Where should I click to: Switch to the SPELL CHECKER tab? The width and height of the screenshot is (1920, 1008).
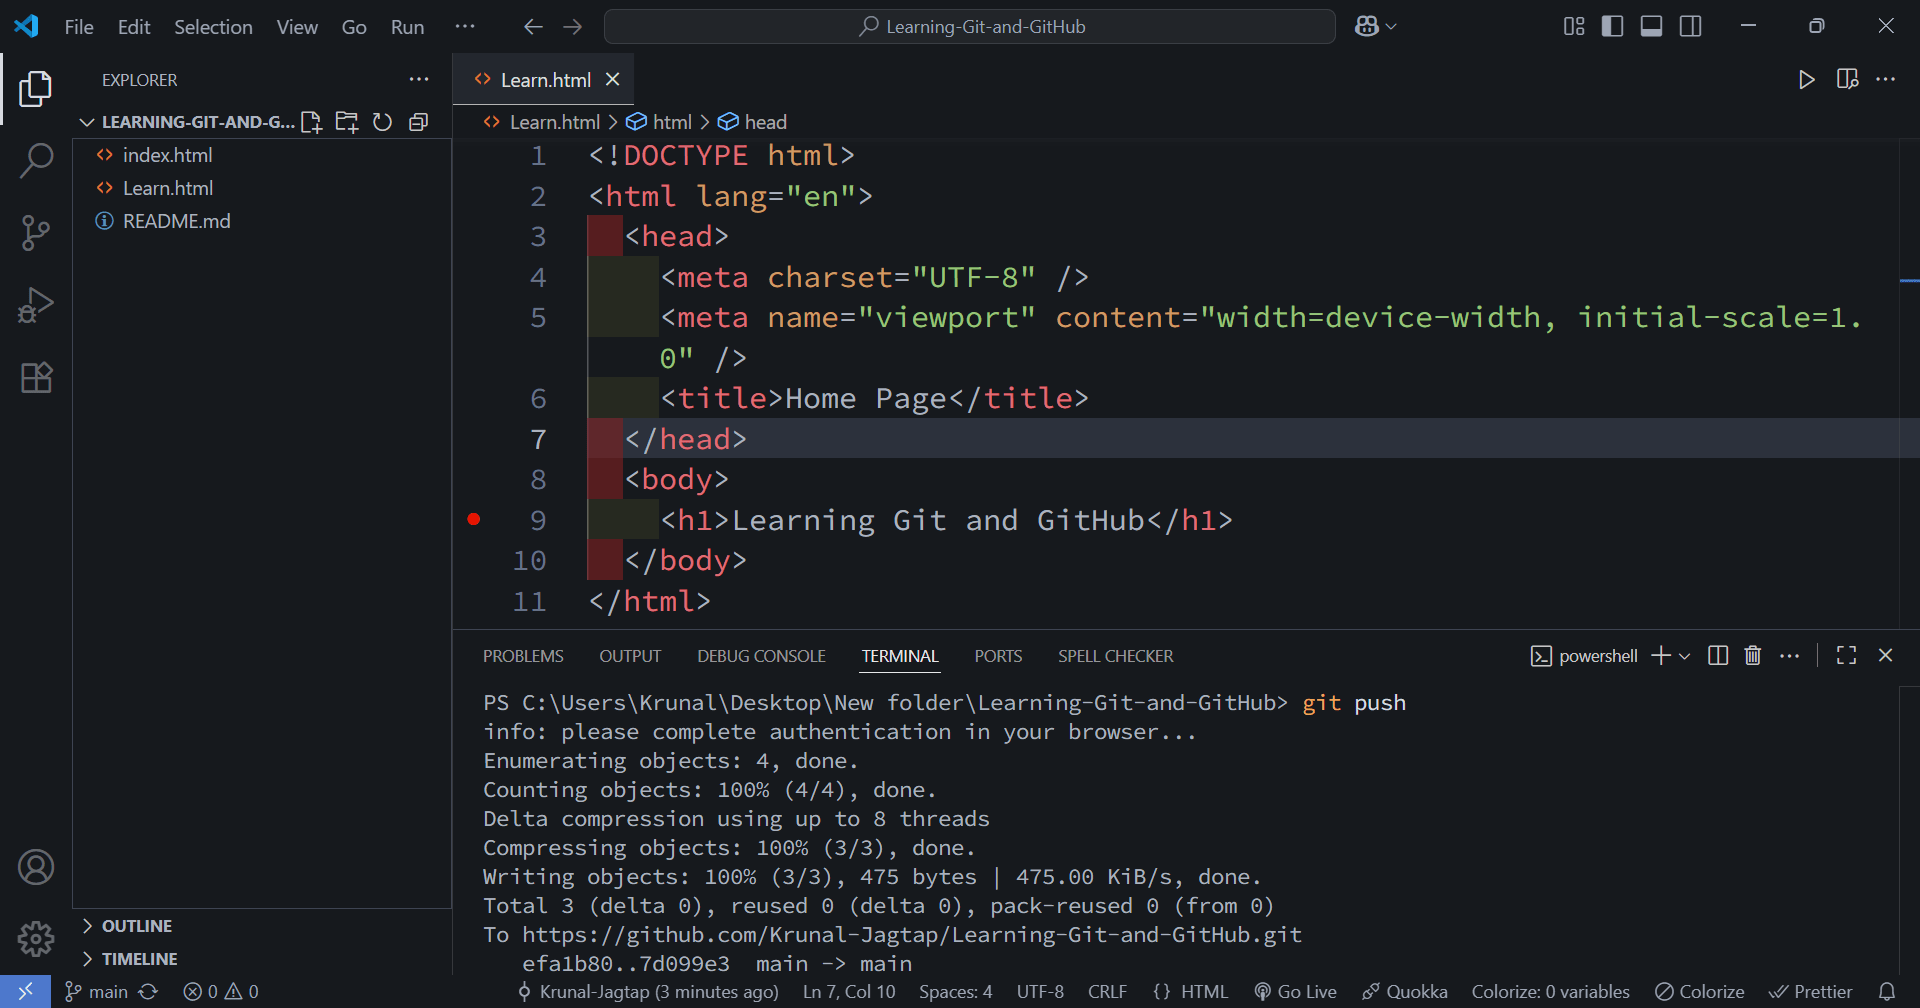pos(1115,656)
